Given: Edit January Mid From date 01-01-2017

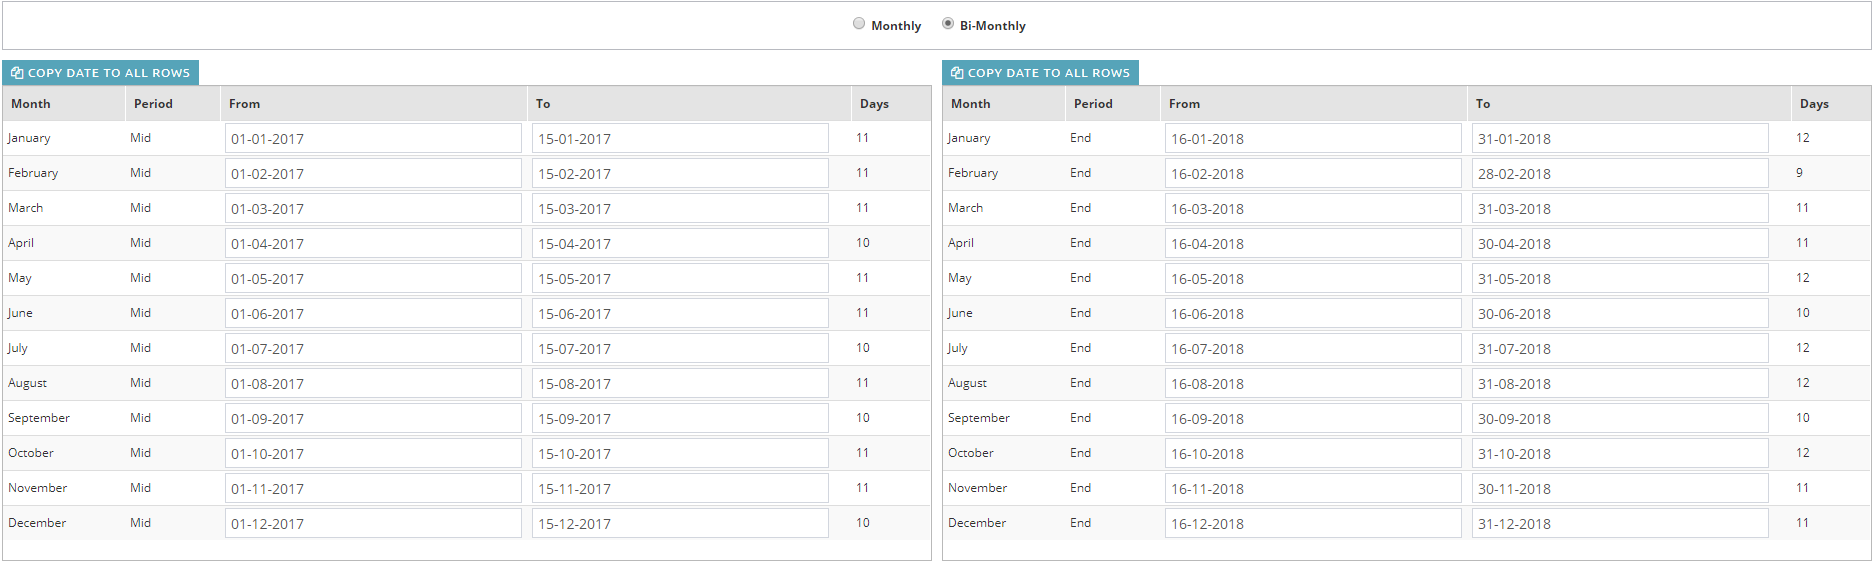Looking at the screenshot, I should click(x=373, y=139).
